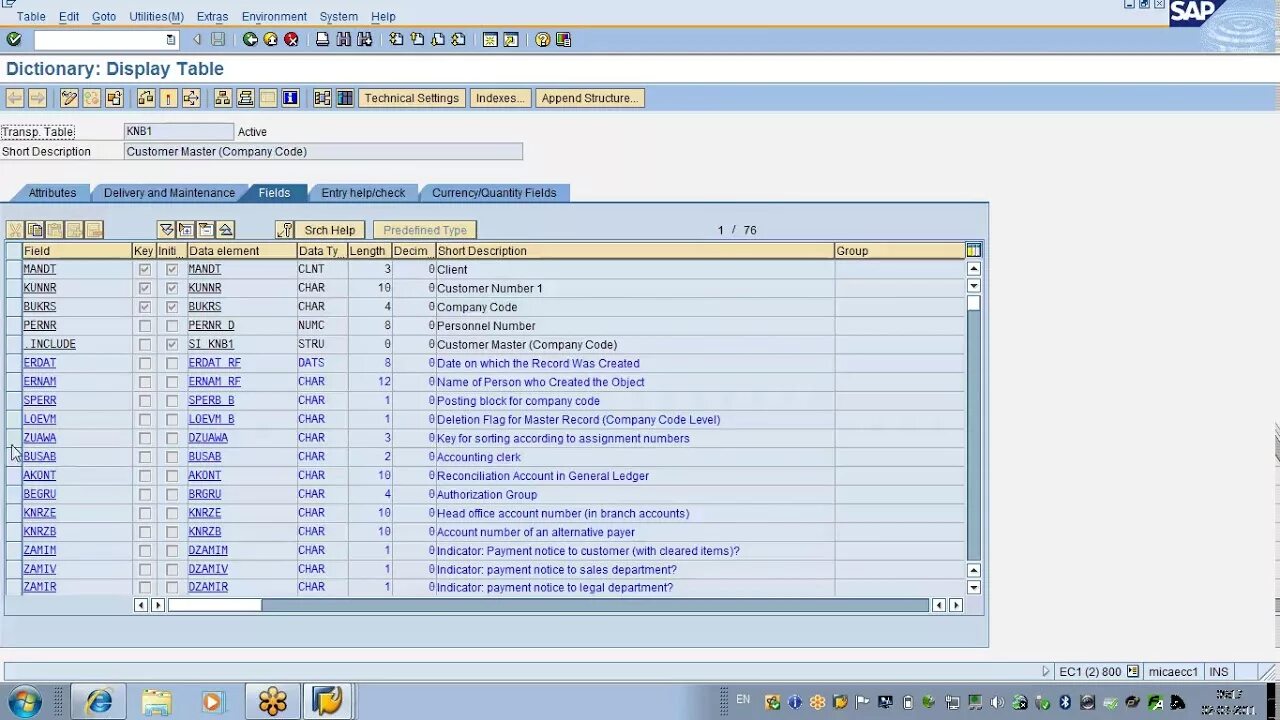Image resolution: width=1280 pixels, height=720 pixels.
Task: Click the Technical Settings button
Action: (x=411, y=98)
